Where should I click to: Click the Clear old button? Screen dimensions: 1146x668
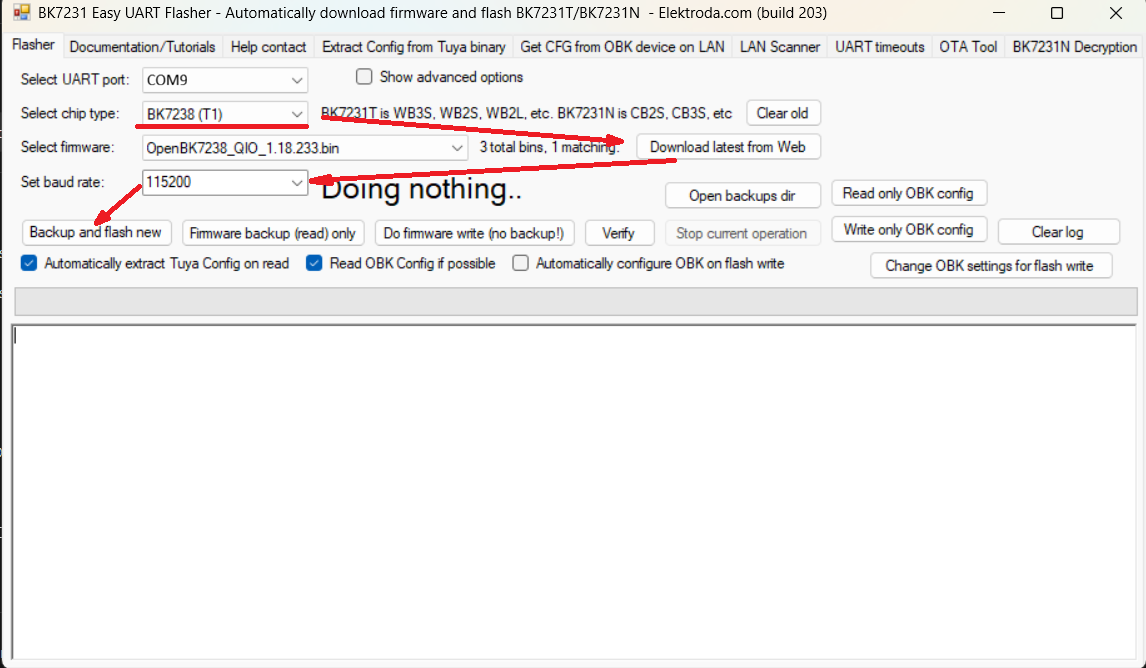(783, 113)
